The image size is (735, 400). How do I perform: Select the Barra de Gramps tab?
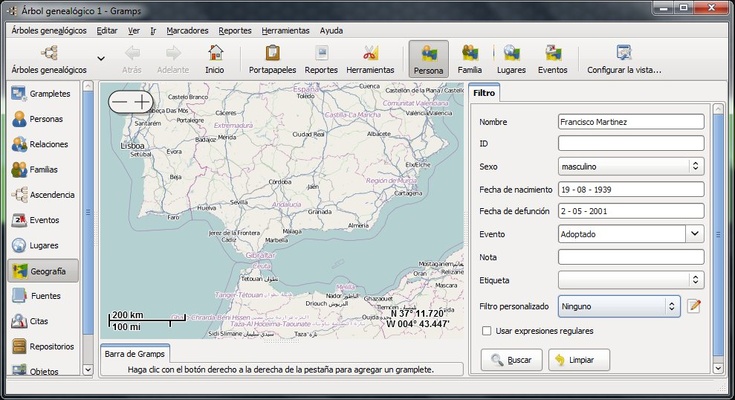point(135,352)
